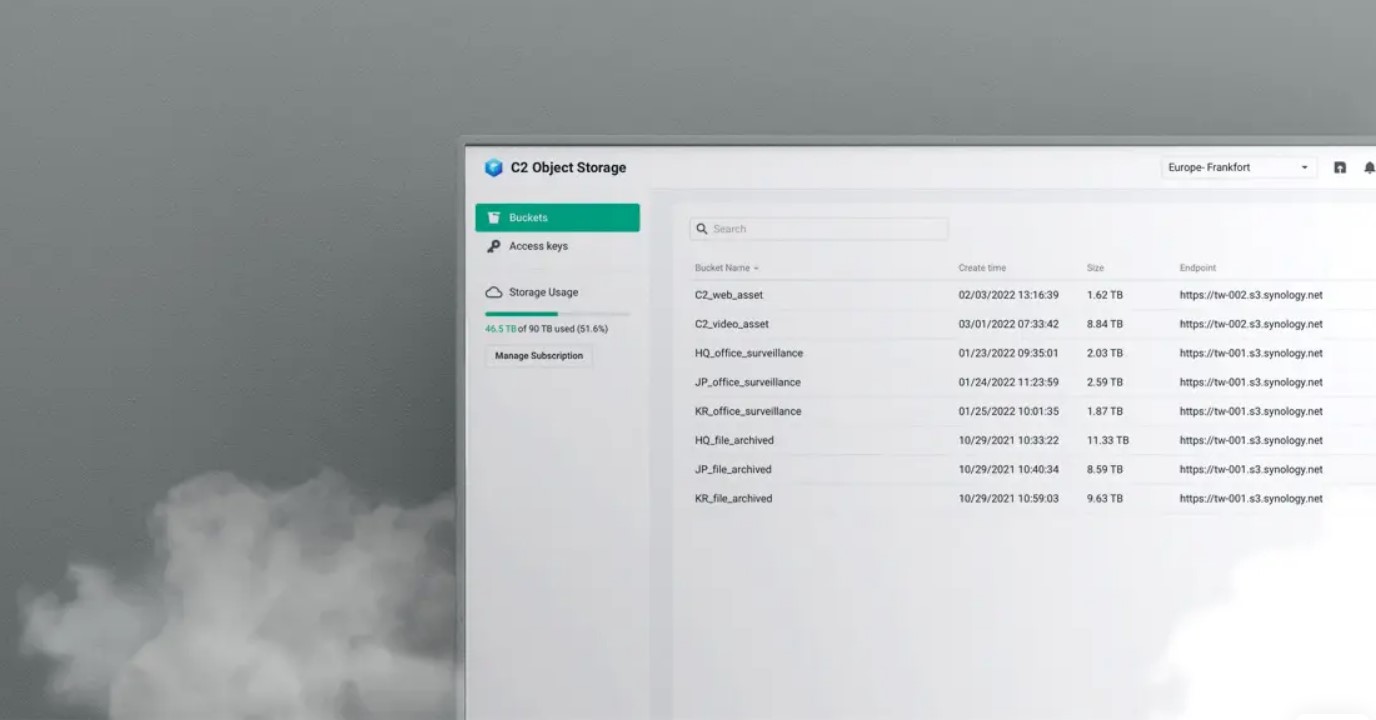Viewport: 1376px width, 720px height.
Task: Click the 8.84 TB size value
Action: tap(1105, 324)
